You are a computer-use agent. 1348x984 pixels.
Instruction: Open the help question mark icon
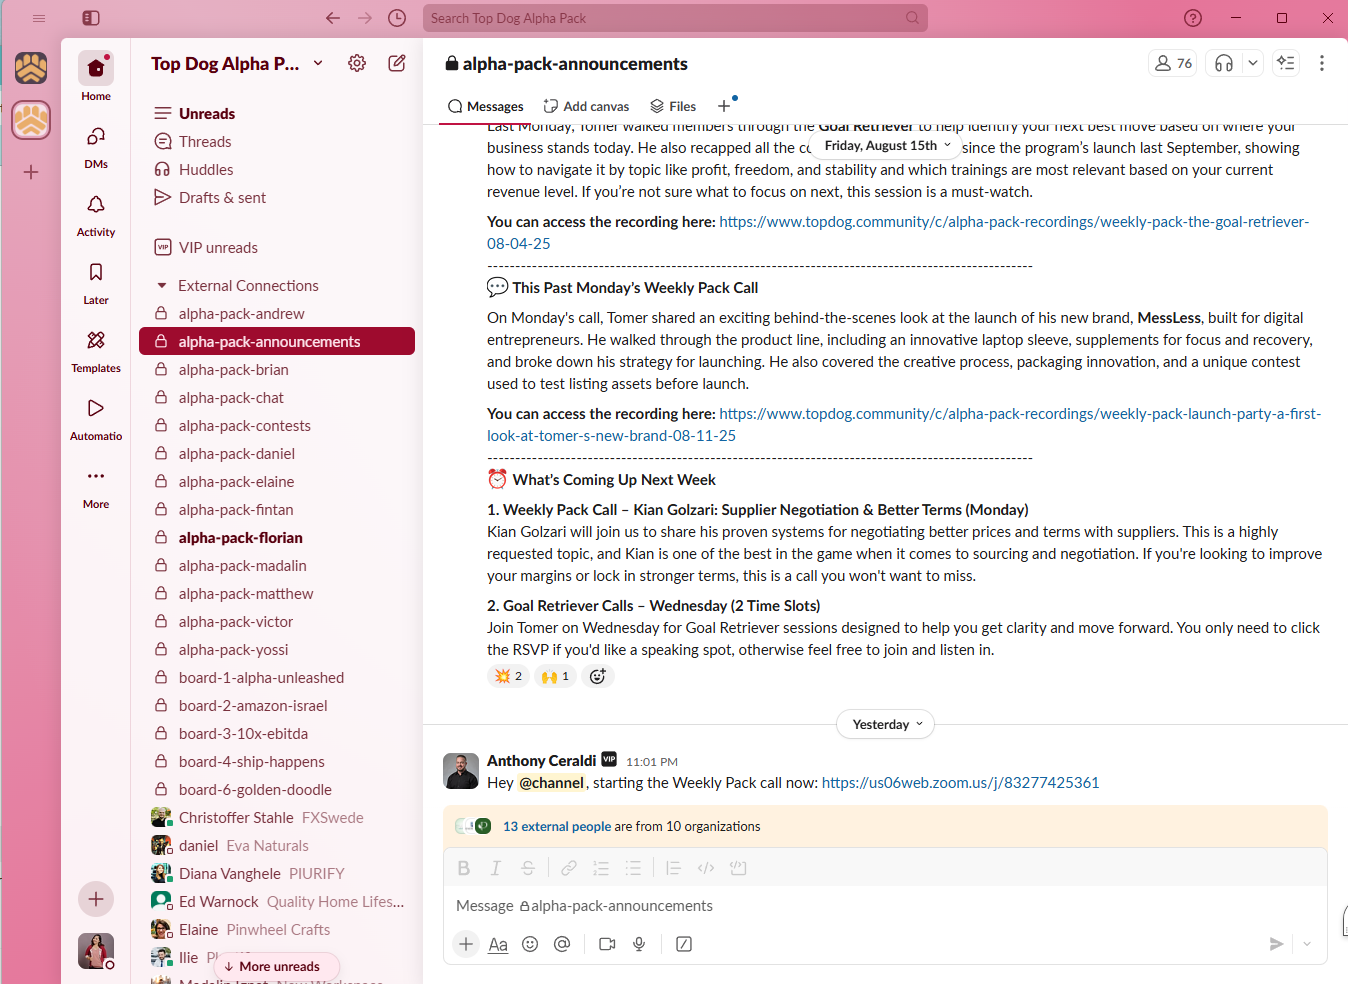[x=1193, y=18]
